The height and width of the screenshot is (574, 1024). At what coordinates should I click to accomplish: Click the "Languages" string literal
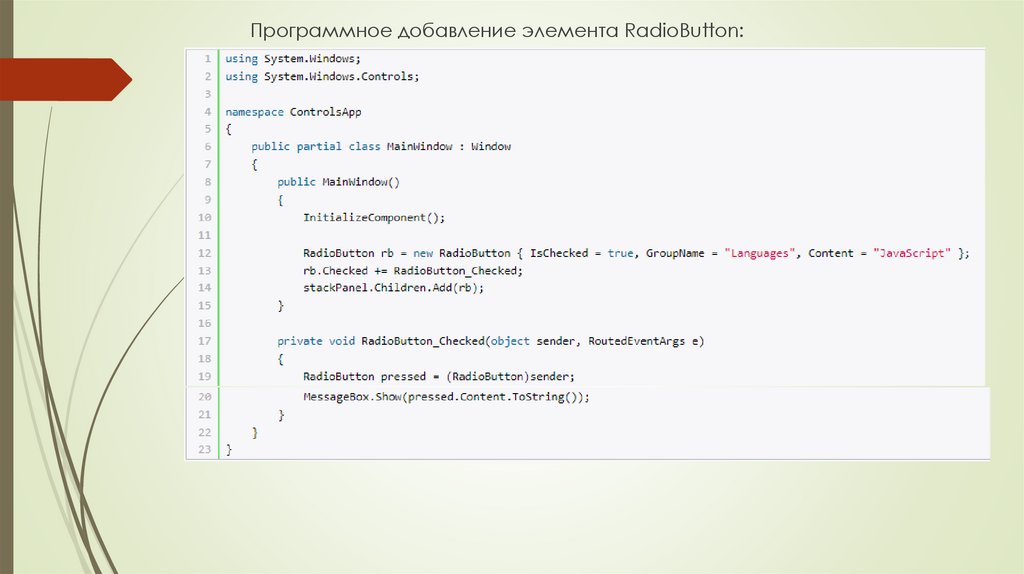tap(760, 253)
